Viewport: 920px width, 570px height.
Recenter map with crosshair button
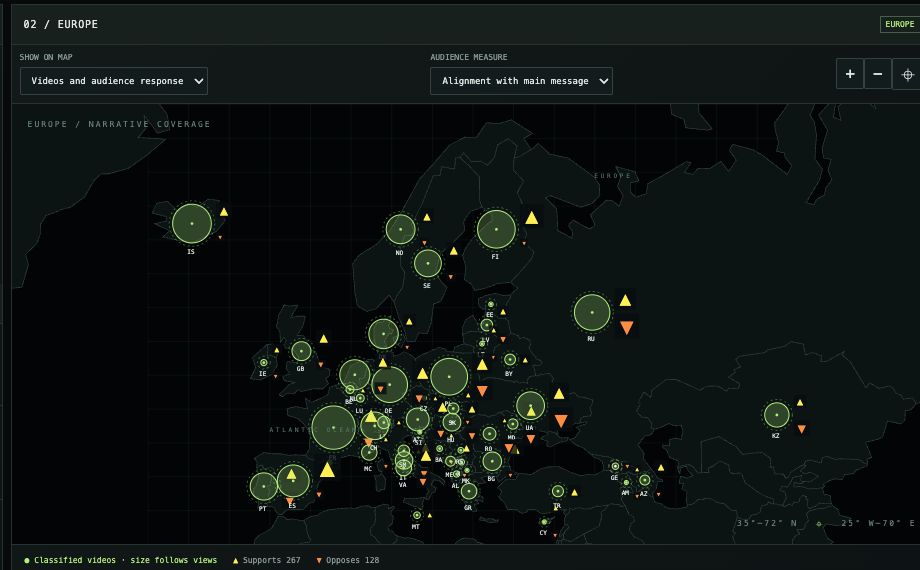(907, 75)
